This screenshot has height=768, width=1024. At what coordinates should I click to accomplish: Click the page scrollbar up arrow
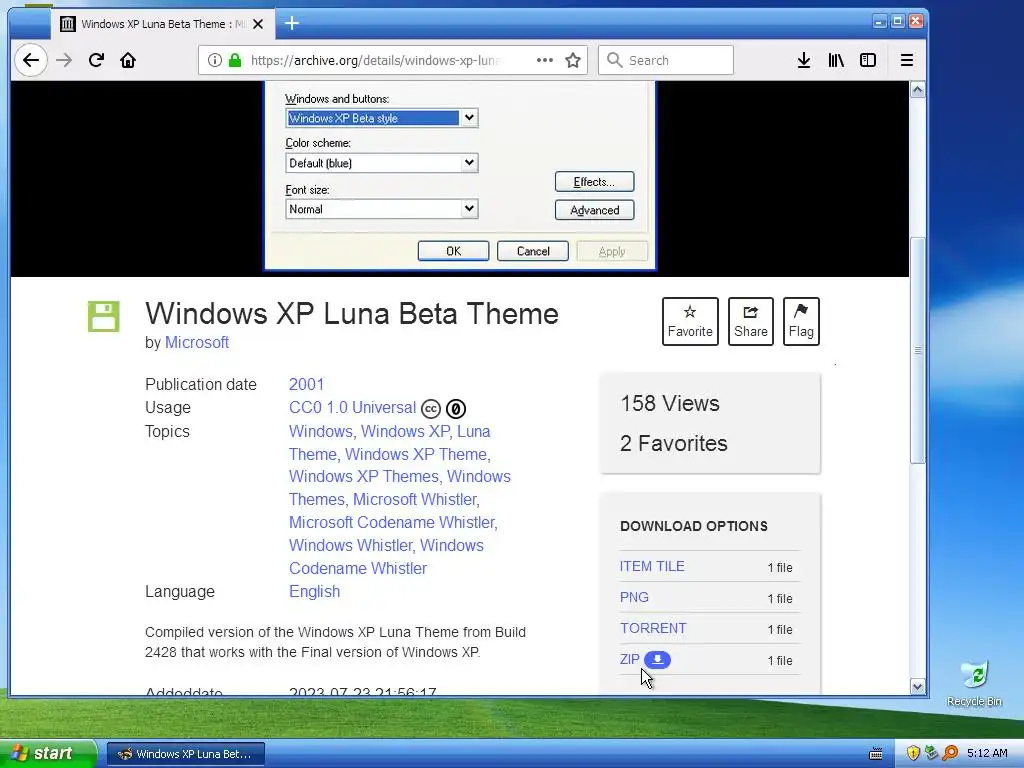click(918, 89)
